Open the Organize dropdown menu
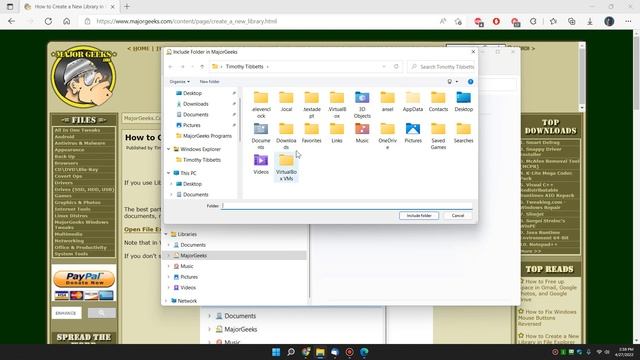This screenshot has height=360, width=640. tap(180, 82)
